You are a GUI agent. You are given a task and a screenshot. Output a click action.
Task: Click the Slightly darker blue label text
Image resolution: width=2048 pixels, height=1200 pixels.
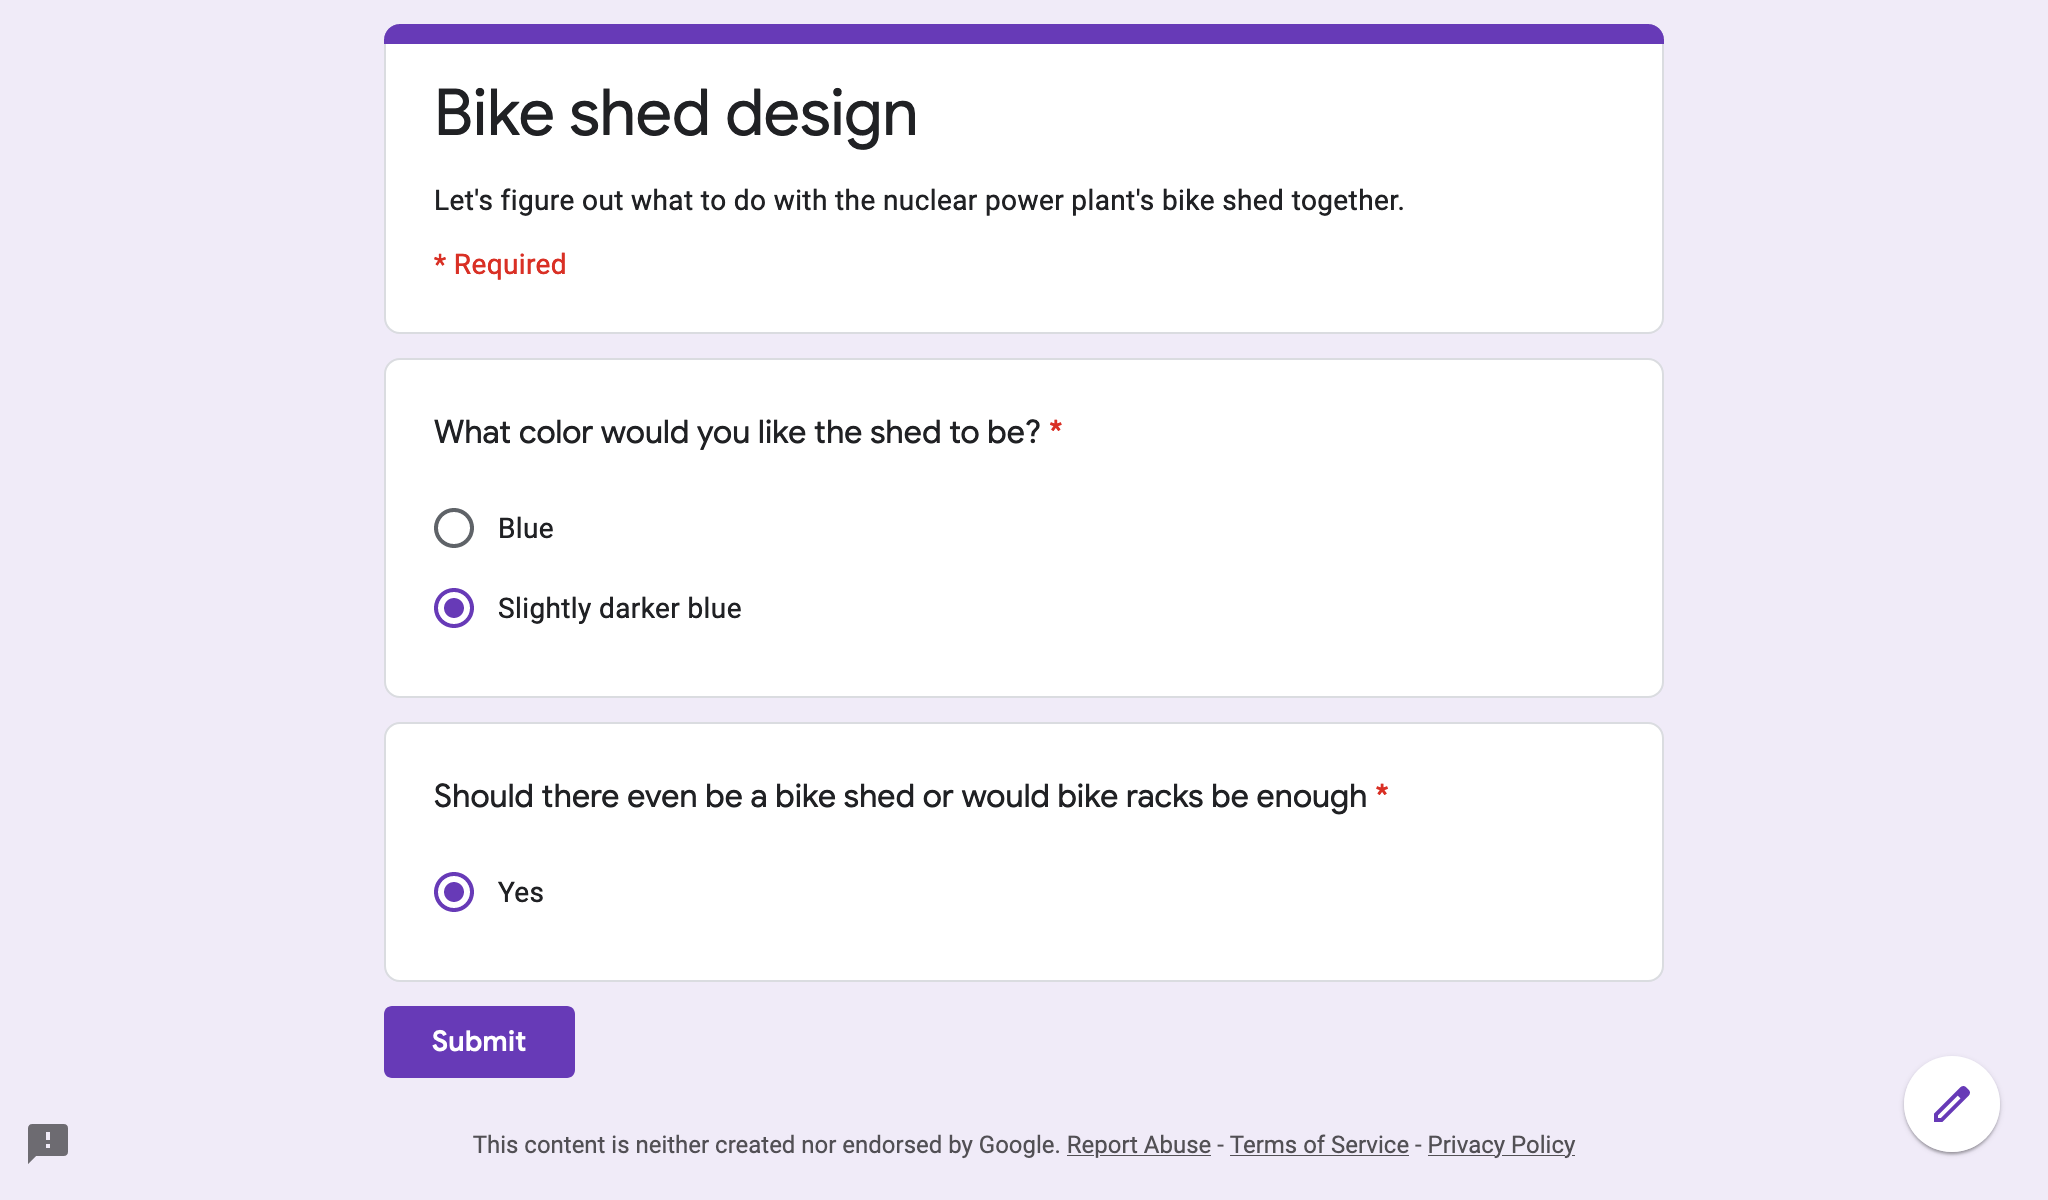[619, 607]
